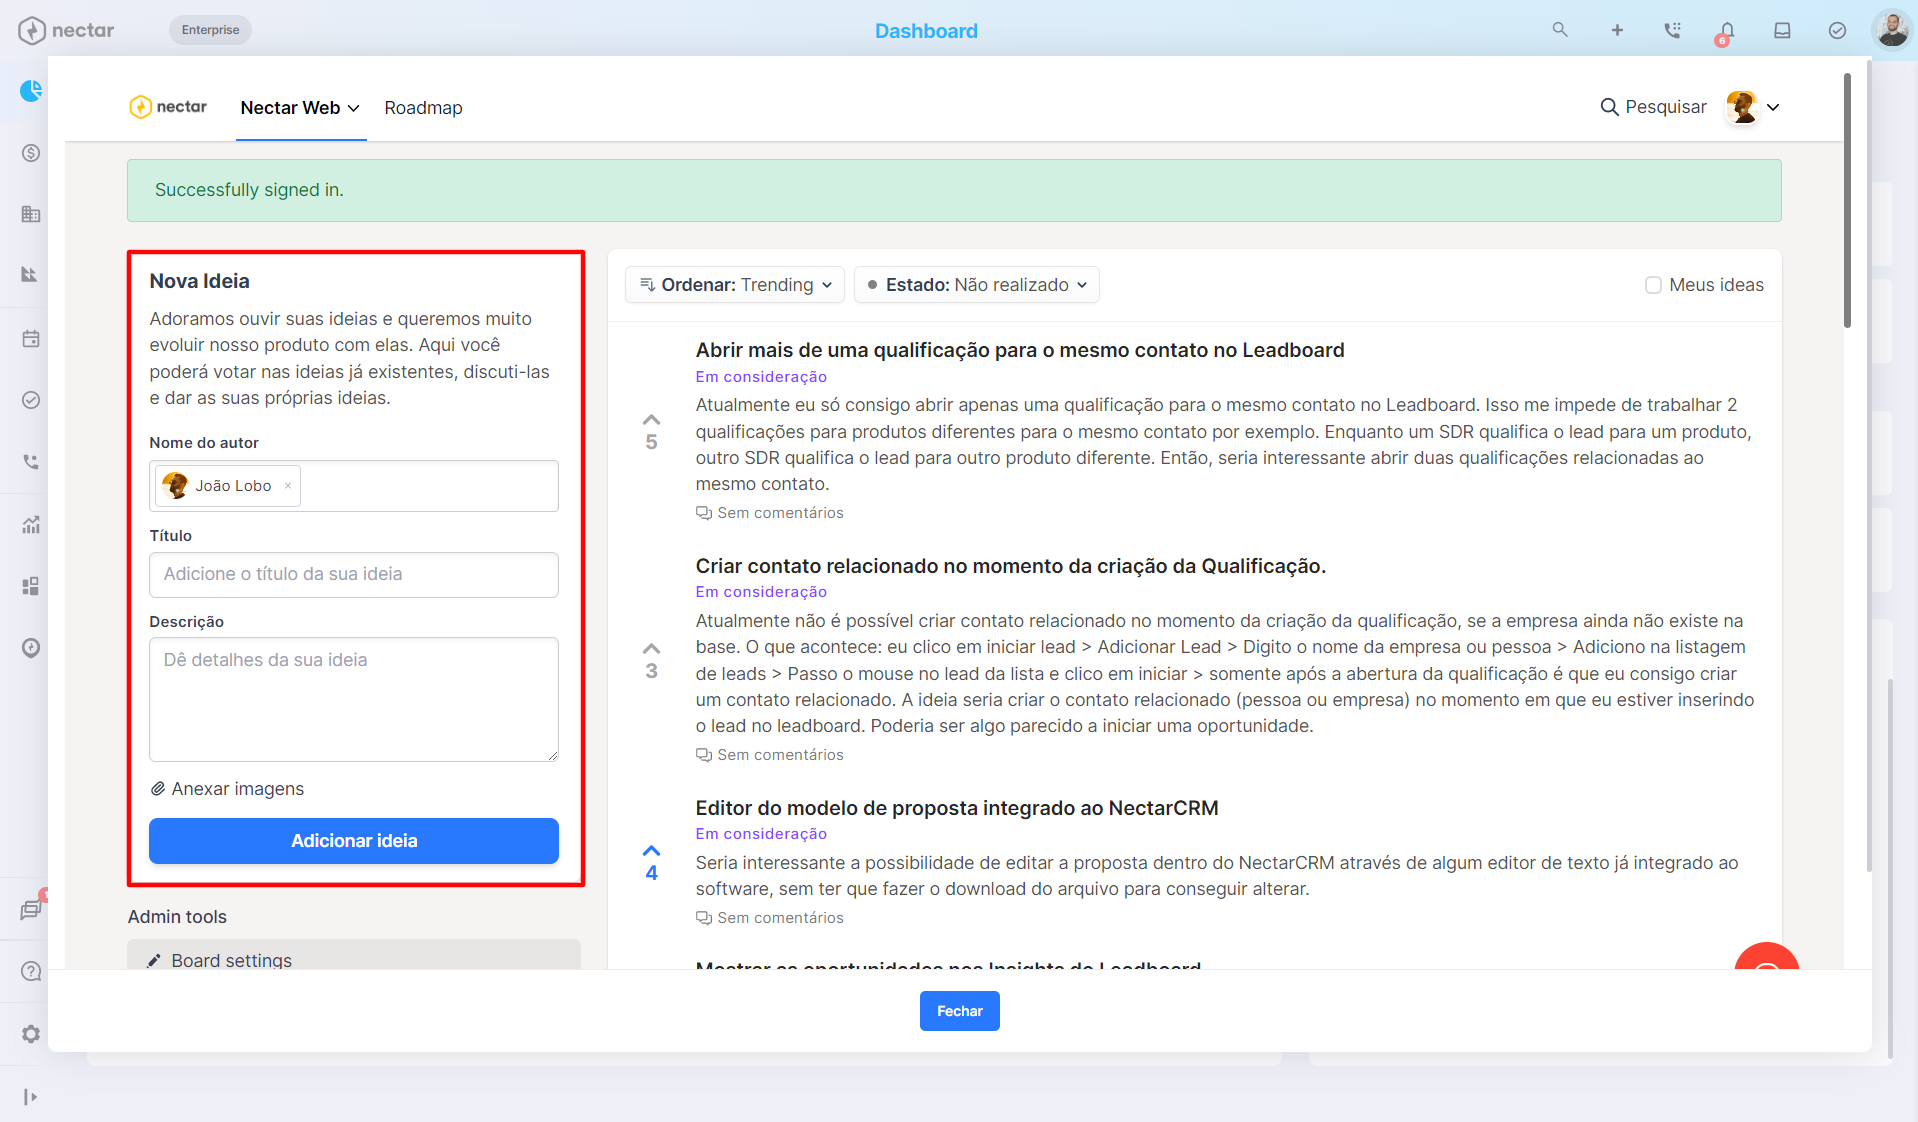Focus the 'Título' input field
The image size is (1918, 1122).
point(354,575)
